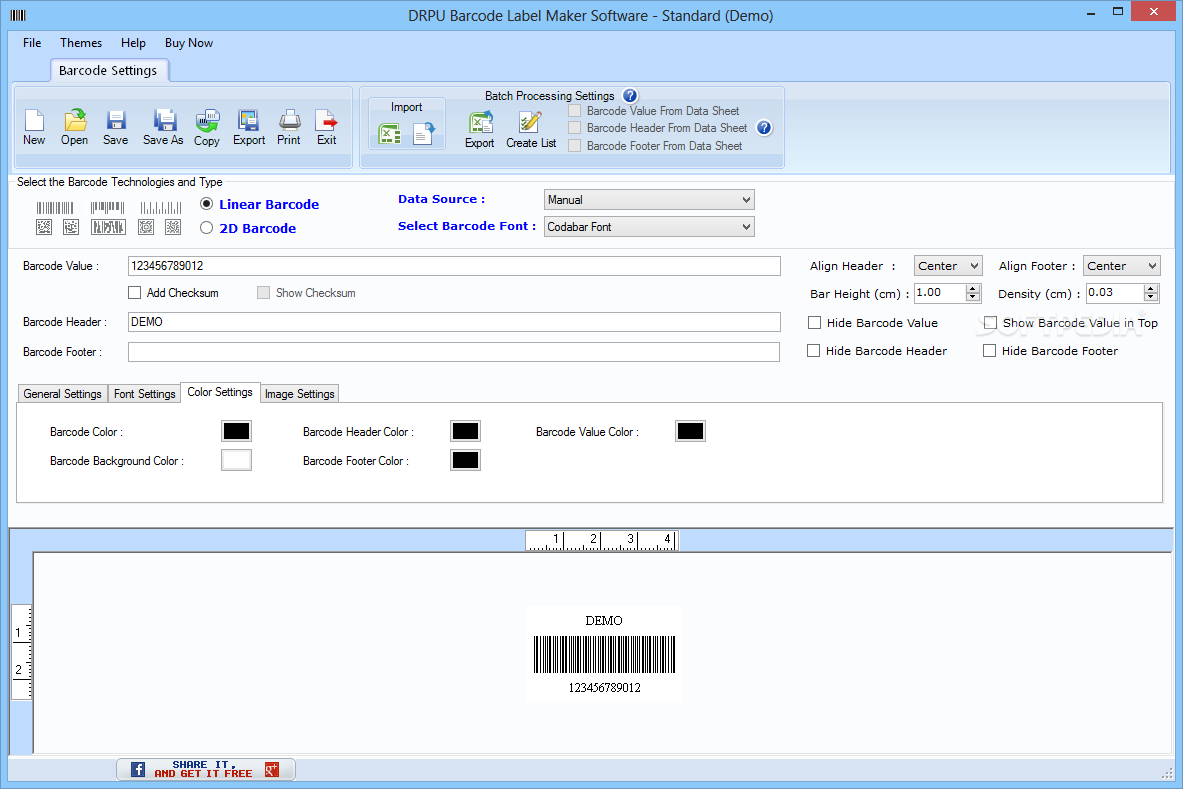Click the barcode preview image
Viewport: 1183px width, 789px height.
(604, 654)
